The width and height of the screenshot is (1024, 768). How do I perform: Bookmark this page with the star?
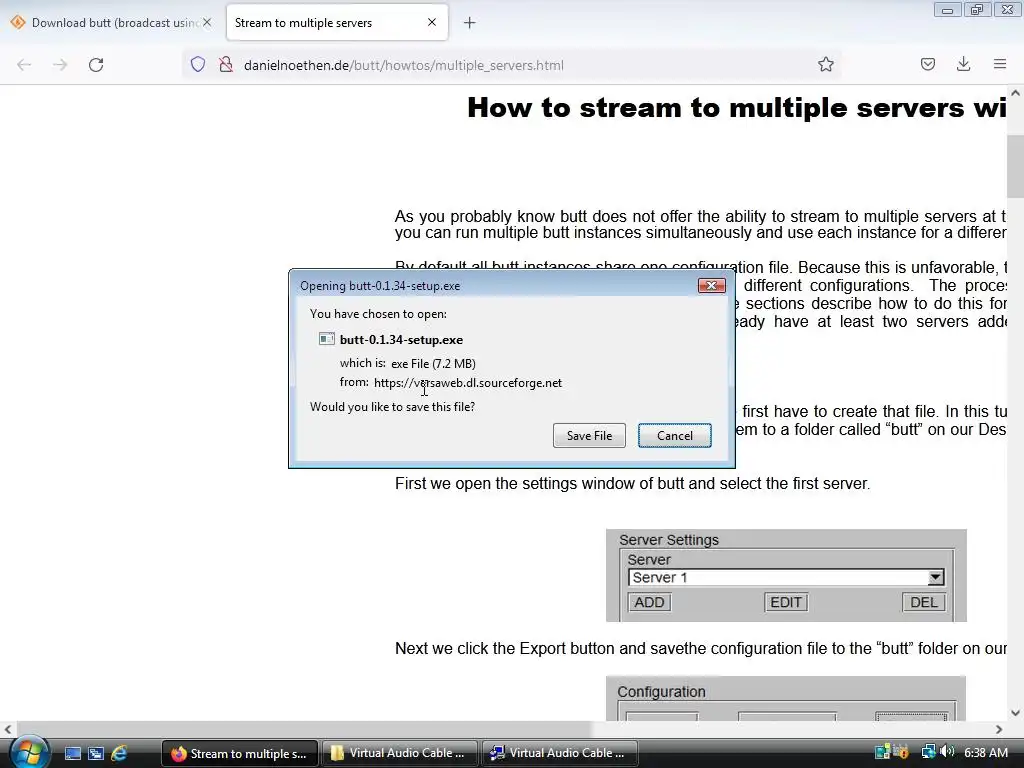(x=825, y=64)
